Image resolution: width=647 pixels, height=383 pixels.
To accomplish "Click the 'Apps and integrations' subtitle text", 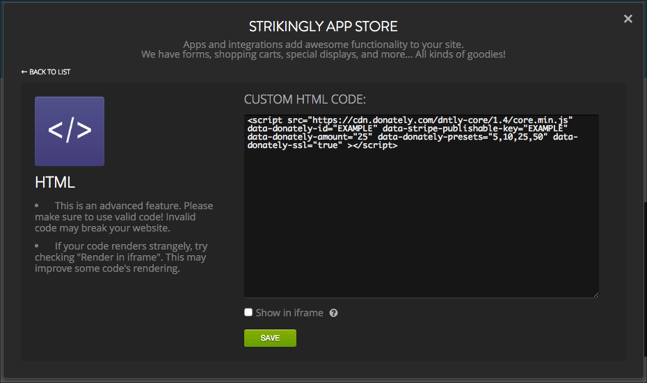I will pyautogui.click(x=323, y=49).
